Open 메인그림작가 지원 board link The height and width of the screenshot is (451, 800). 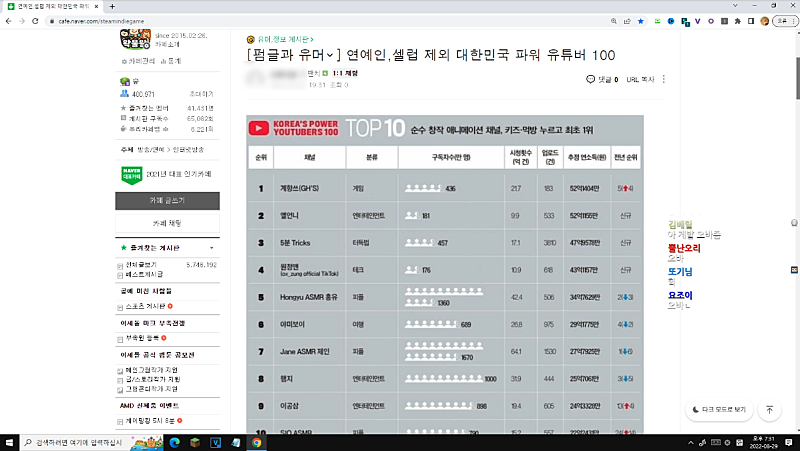tap(152, 370)
